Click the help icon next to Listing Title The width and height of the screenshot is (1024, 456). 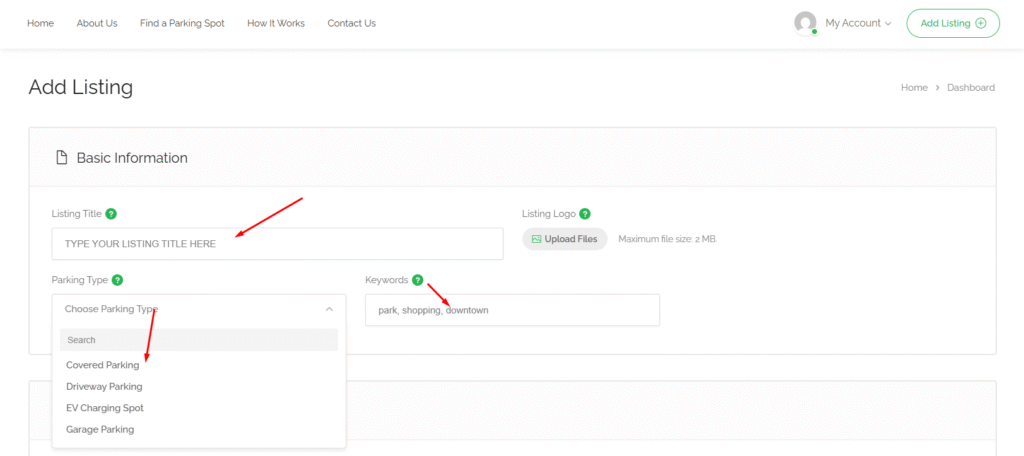[x=111, y=214]
